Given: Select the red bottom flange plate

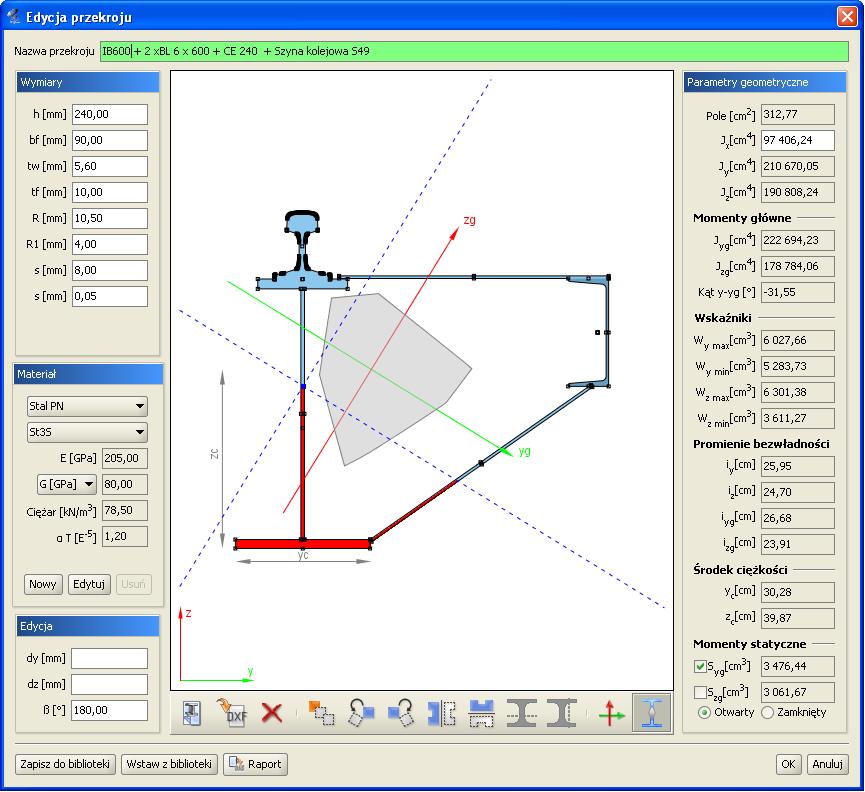Looking at the screenshot, I should coord(302,544).
